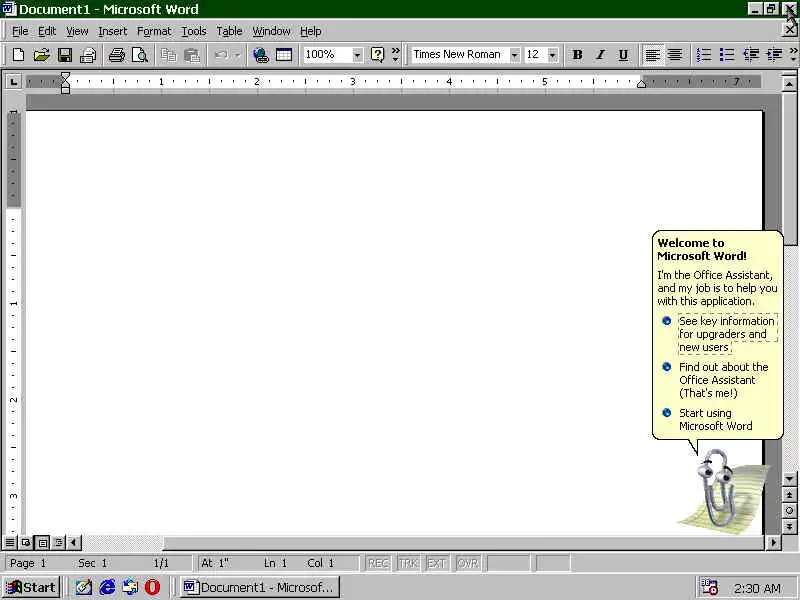Open a file with the folder icon
This screenshot has width=800, height=600.
(41, 55)
